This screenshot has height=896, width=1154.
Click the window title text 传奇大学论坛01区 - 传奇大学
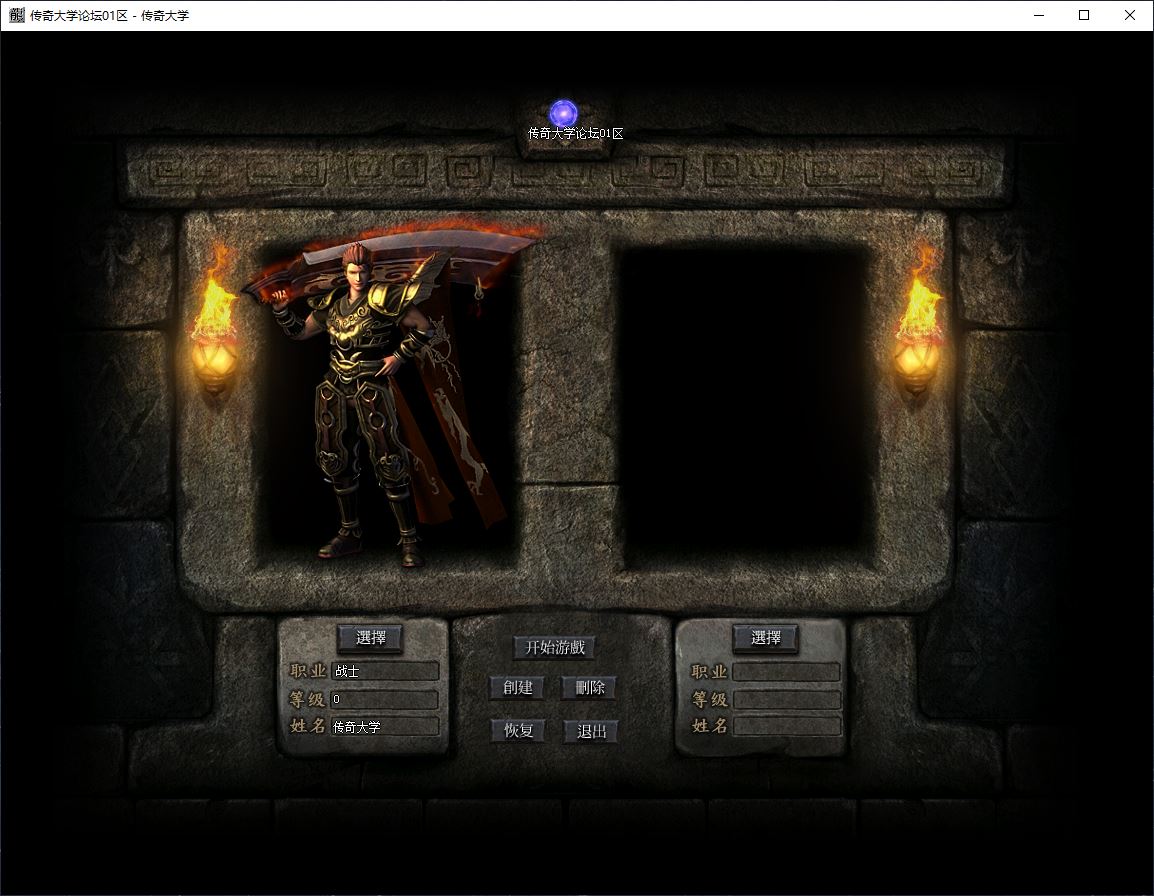tap(110, 15)
